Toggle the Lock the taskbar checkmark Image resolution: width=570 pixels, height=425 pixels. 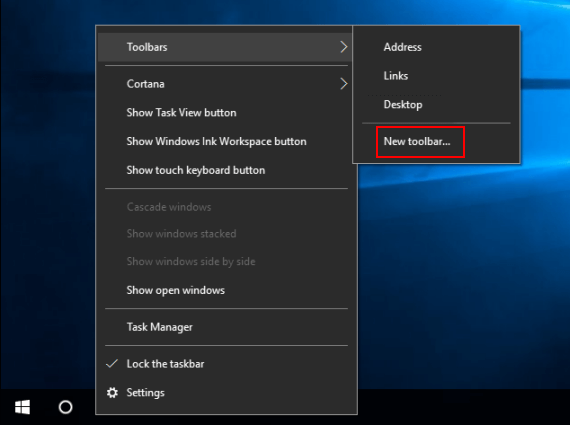pos(112,364)
